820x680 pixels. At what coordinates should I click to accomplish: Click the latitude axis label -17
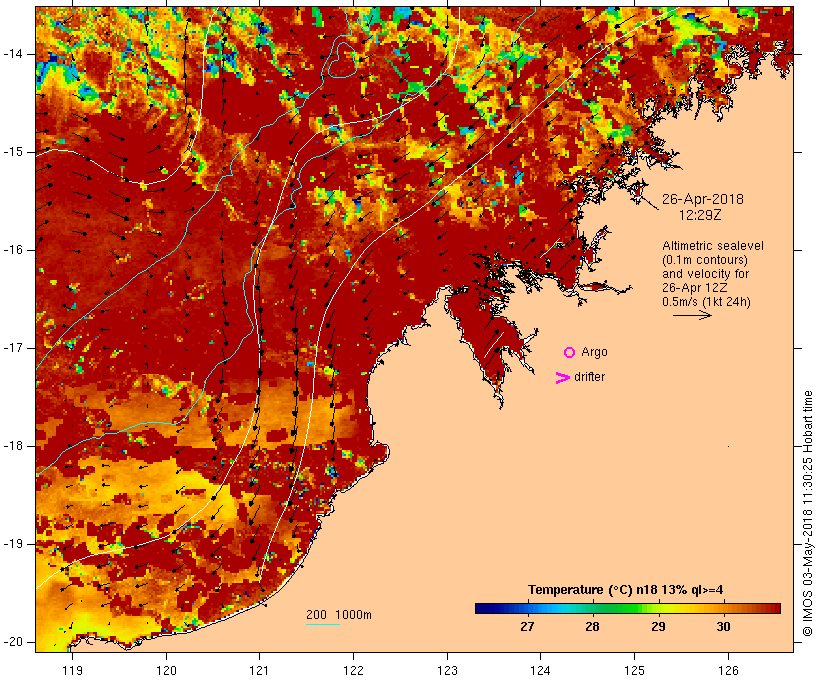13,348
